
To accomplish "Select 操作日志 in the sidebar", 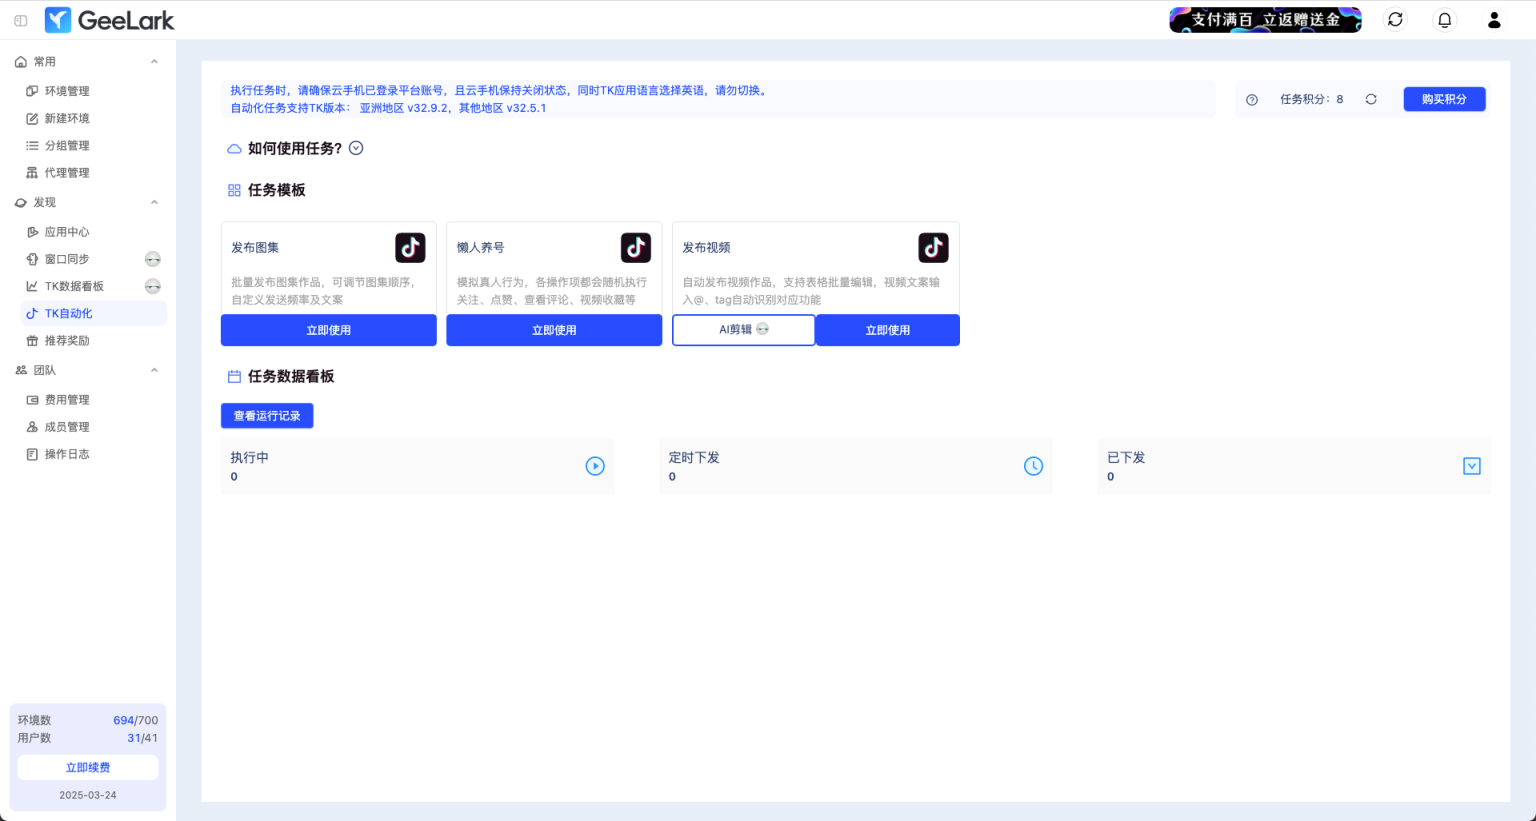I will (67, 454).
